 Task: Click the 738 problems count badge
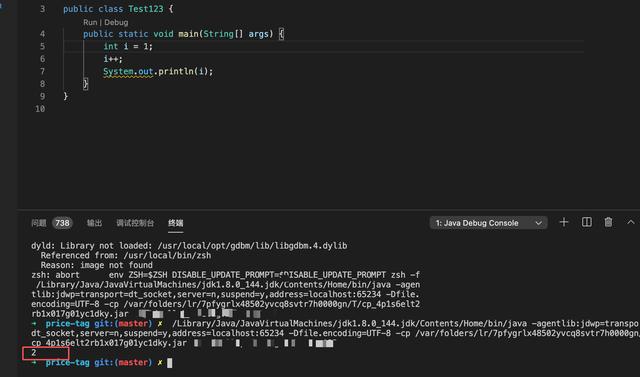[62, 223]
